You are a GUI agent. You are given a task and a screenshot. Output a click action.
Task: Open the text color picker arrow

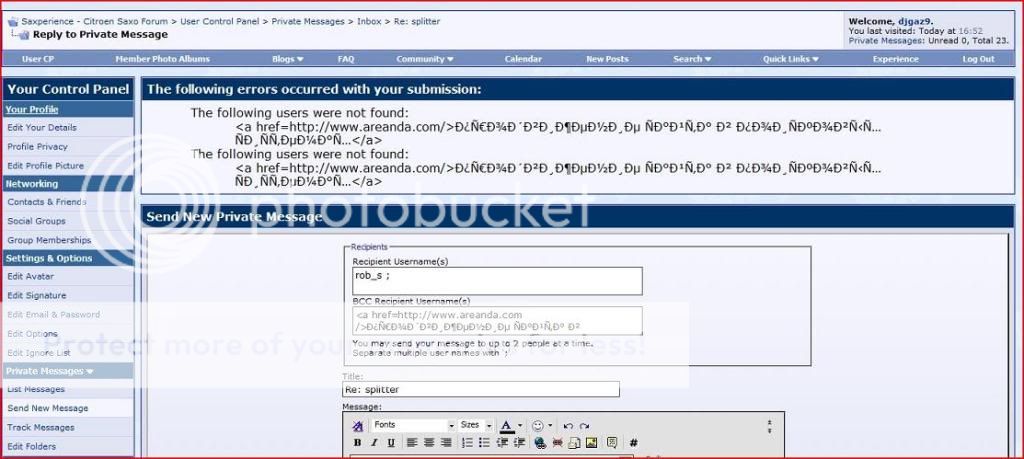point(521,426)
